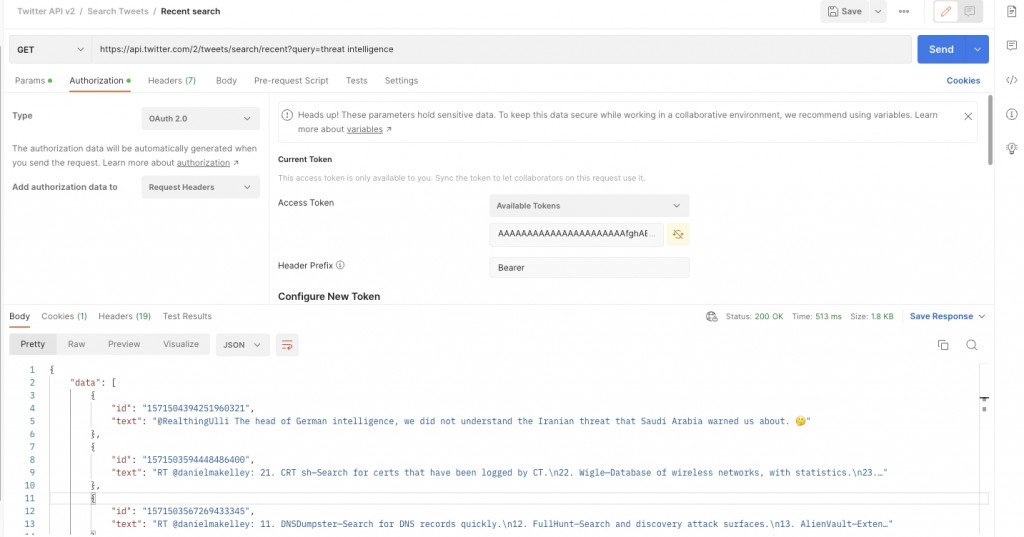Viewport: 1024px width, 537px height.
Task: Open the lightbulb related requests icon
Action: (x=1012, y=148)
